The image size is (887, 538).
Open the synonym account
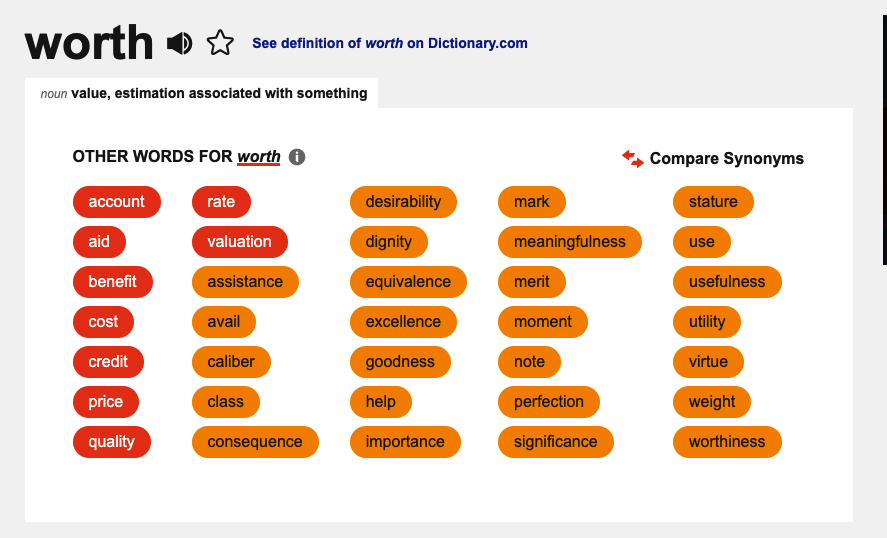(x=117, y=202)
